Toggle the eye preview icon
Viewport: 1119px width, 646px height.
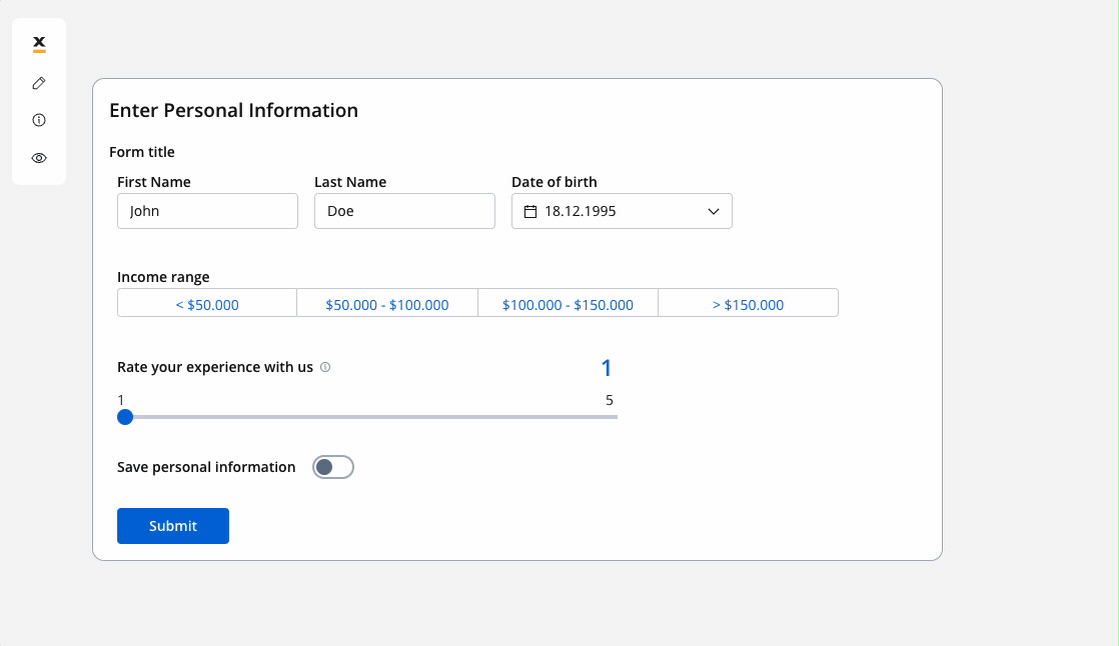39,158
